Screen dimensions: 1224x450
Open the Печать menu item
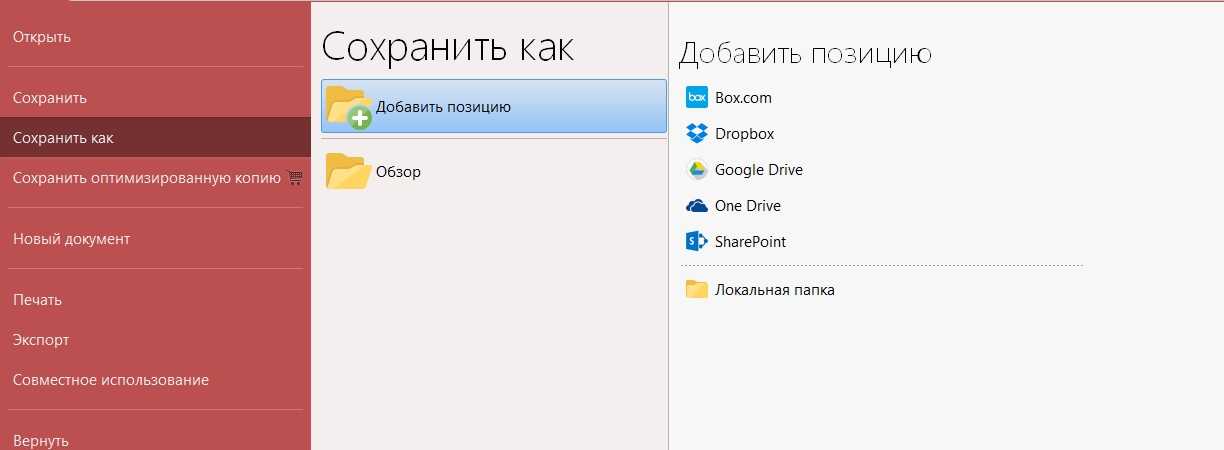(37, 300)
